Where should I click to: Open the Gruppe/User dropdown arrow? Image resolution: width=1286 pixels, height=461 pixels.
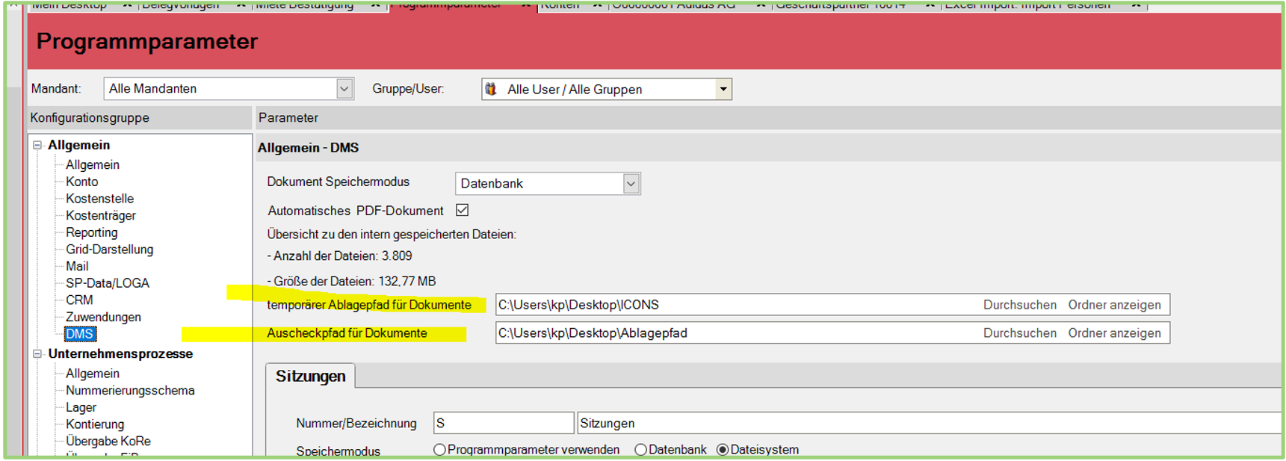[x=722, y=89]
